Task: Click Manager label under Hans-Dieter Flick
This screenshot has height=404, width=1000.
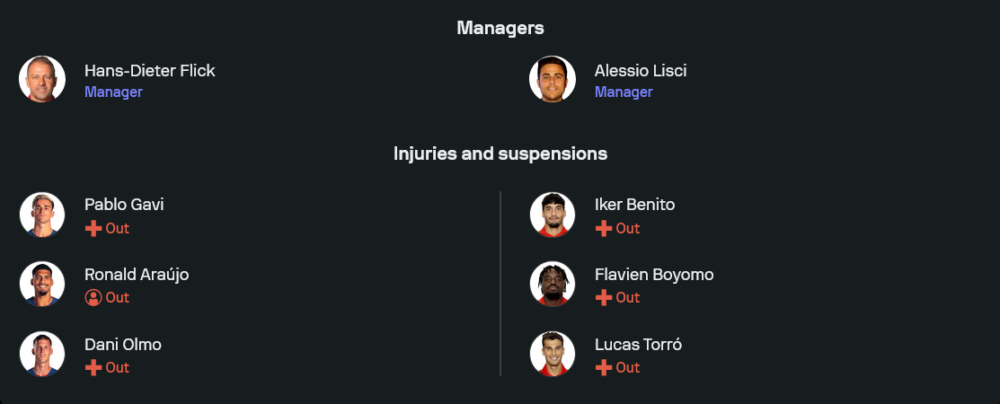Action: point(113,92)
